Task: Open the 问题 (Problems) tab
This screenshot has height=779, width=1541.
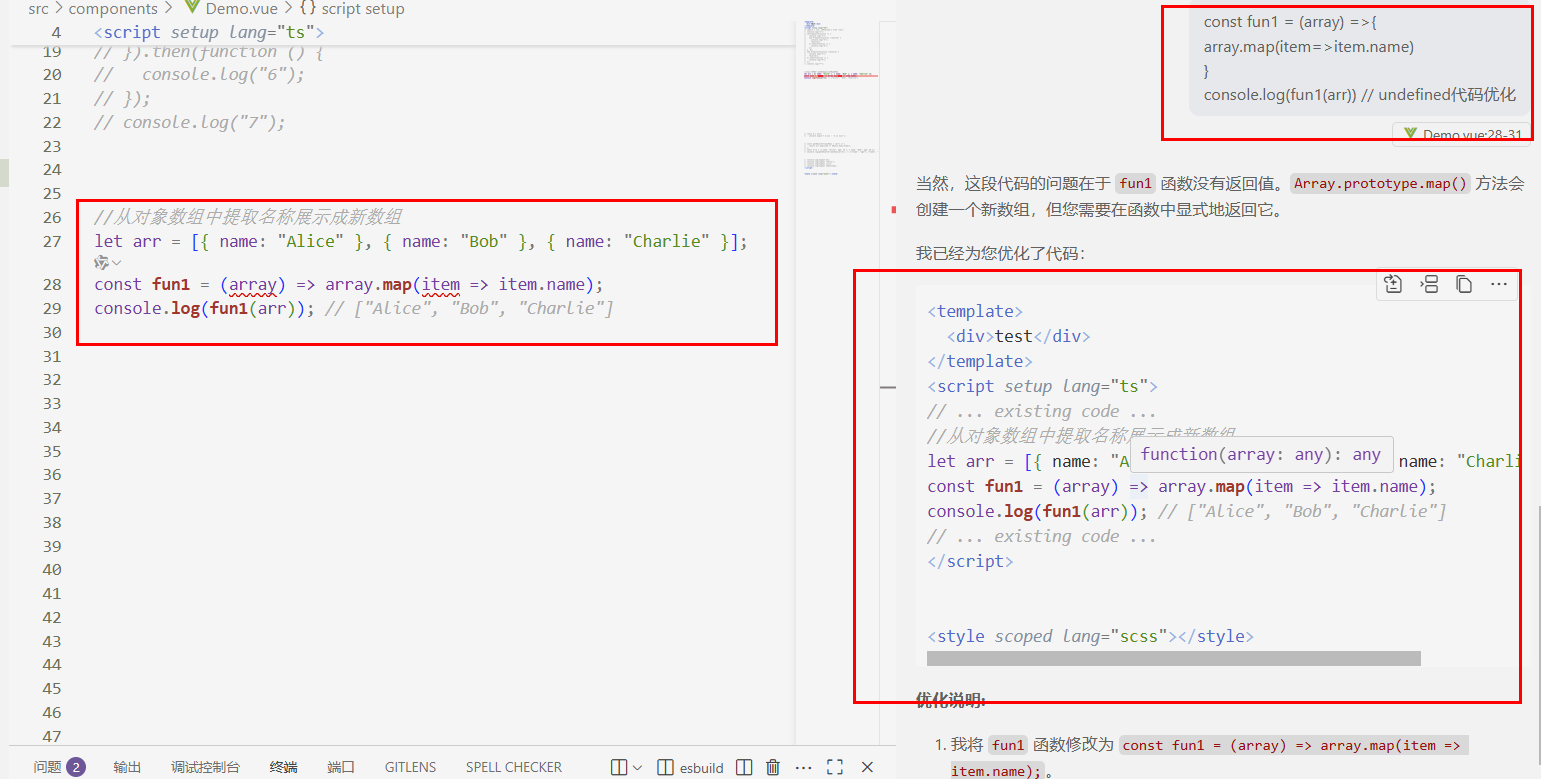Action: [48, 767]
